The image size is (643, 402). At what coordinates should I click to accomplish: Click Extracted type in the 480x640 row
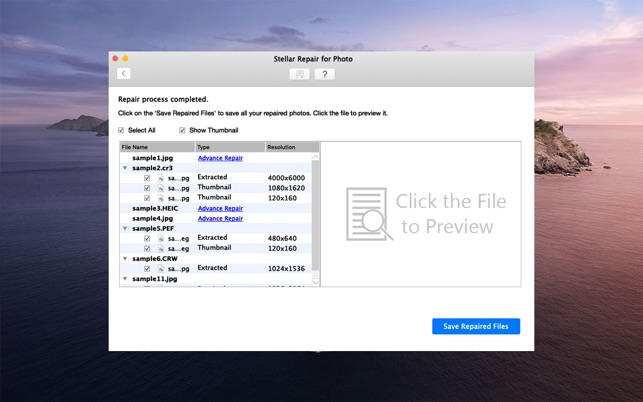212,238
